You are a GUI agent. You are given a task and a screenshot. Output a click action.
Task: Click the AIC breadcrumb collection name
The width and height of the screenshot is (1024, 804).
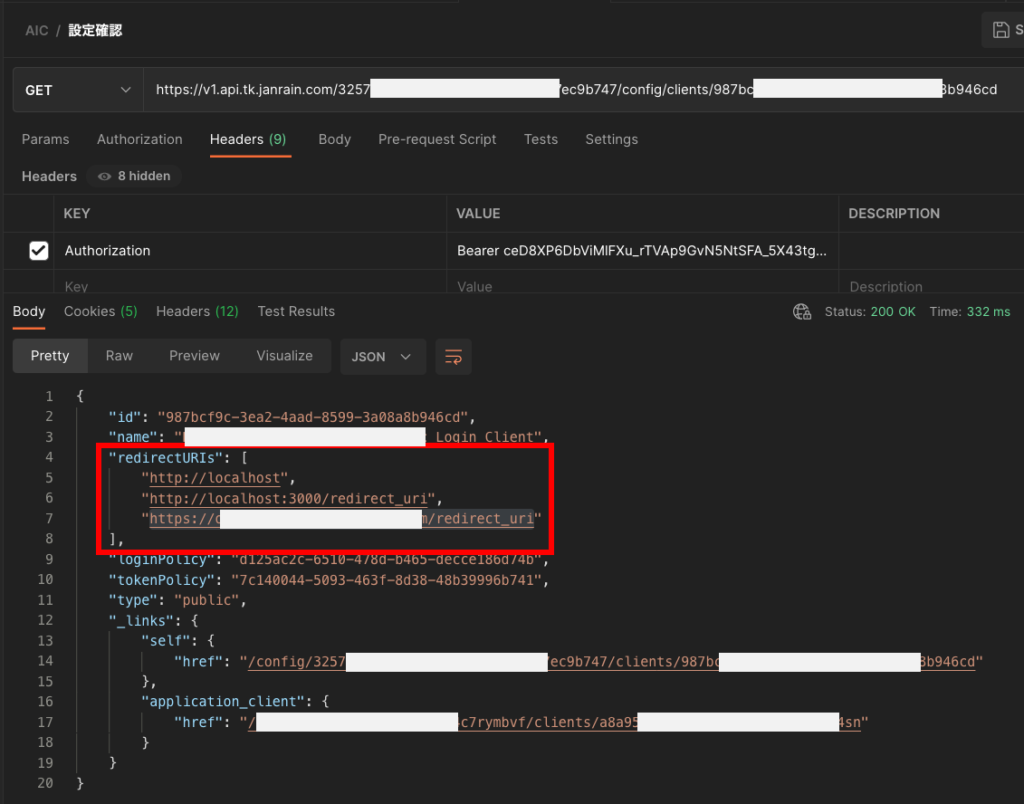tap(36, 30)
